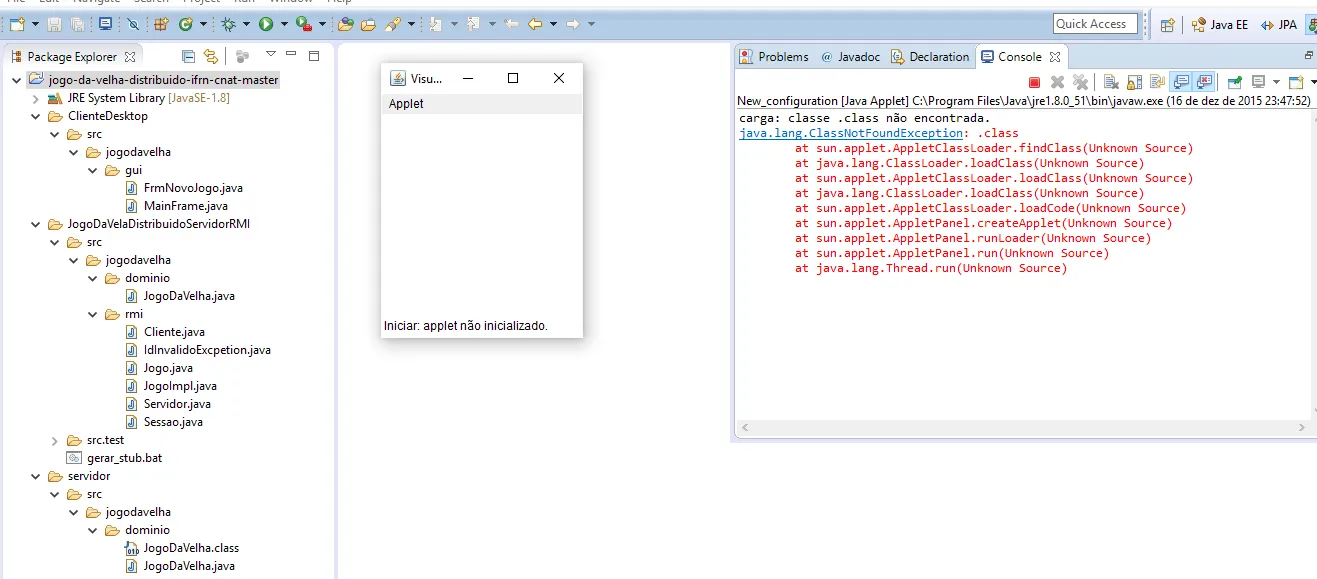
Task: Toggle show console on standard error
Action: point(1204,82)
